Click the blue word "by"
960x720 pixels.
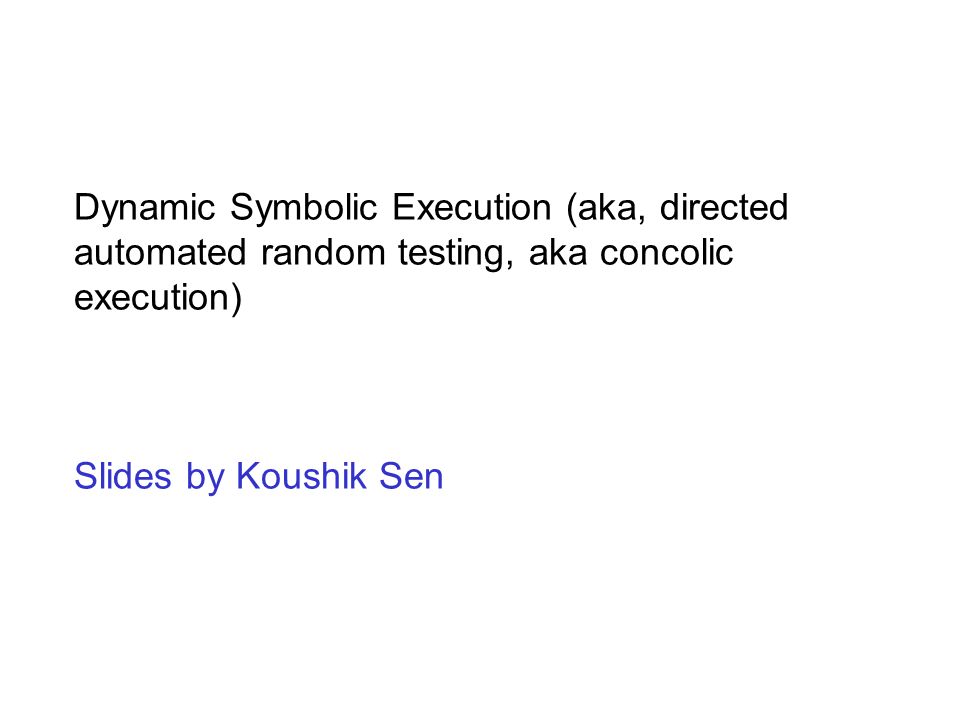click(x=204, y=478)
